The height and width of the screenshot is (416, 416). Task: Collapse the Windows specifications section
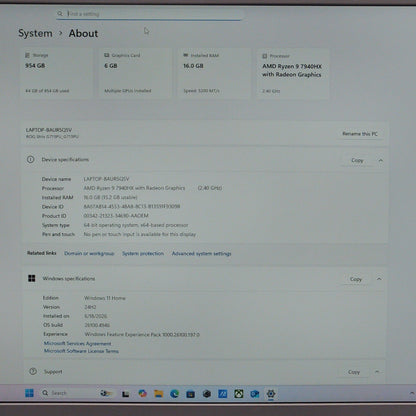(x=379, y=279)
